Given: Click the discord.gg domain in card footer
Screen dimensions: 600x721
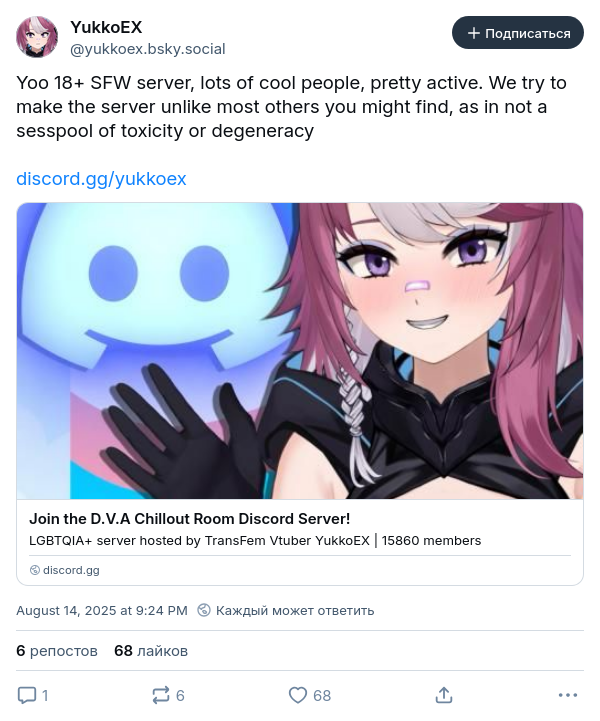Looking at the screenshot, I should (x=71, y=570).
